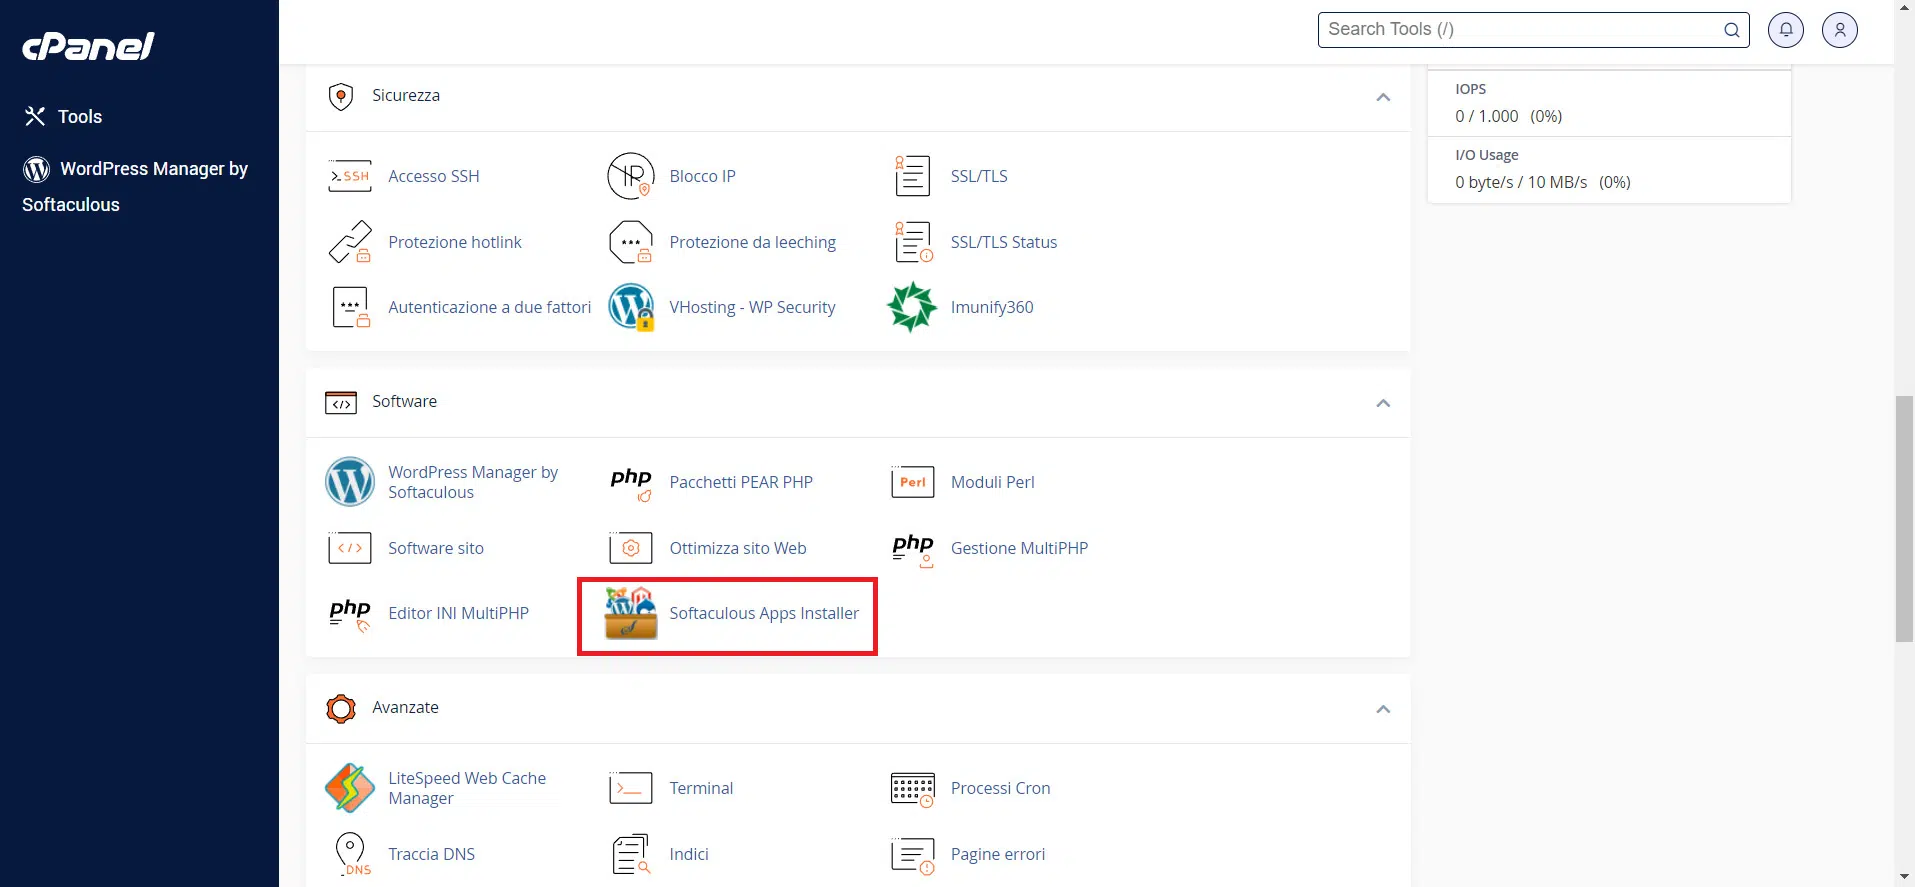Open the Editor INI MultiPHP link

[x=458, y=613]
